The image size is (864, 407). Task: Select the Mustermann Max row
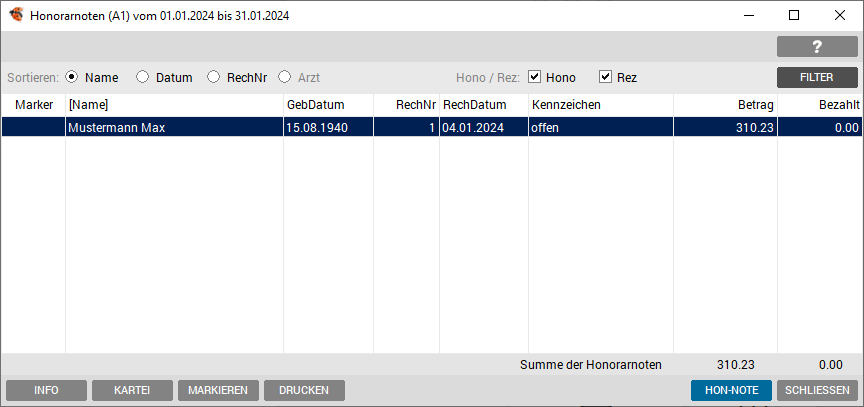click(431, 128)
